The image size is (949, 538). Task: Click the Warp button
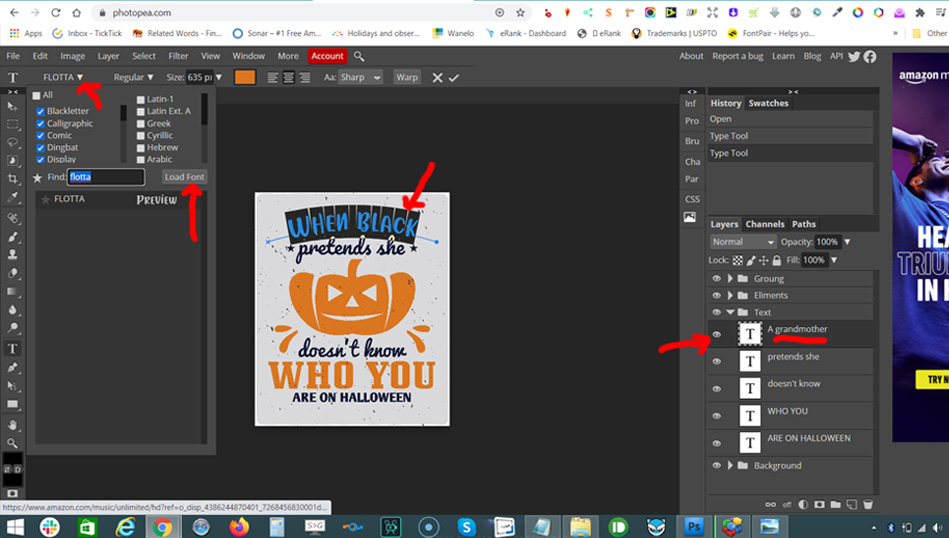(407, 77)
